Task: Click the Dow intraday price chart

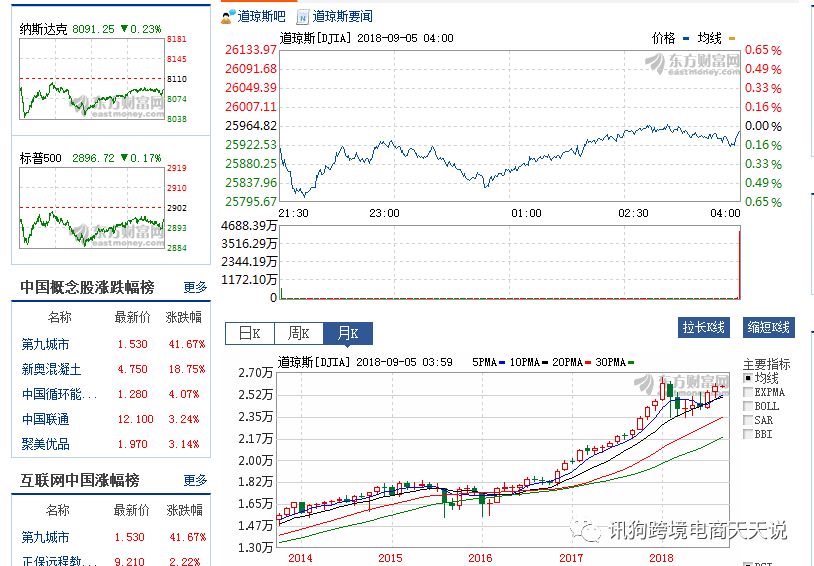Action: coord(510,126)
